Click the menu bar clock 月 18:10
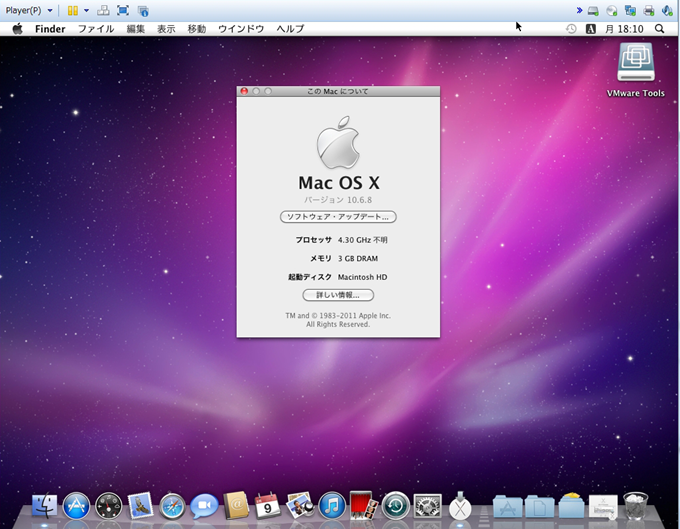Image resolution: width=680 pixels, height=529 pixels. [x=624, y=29]
